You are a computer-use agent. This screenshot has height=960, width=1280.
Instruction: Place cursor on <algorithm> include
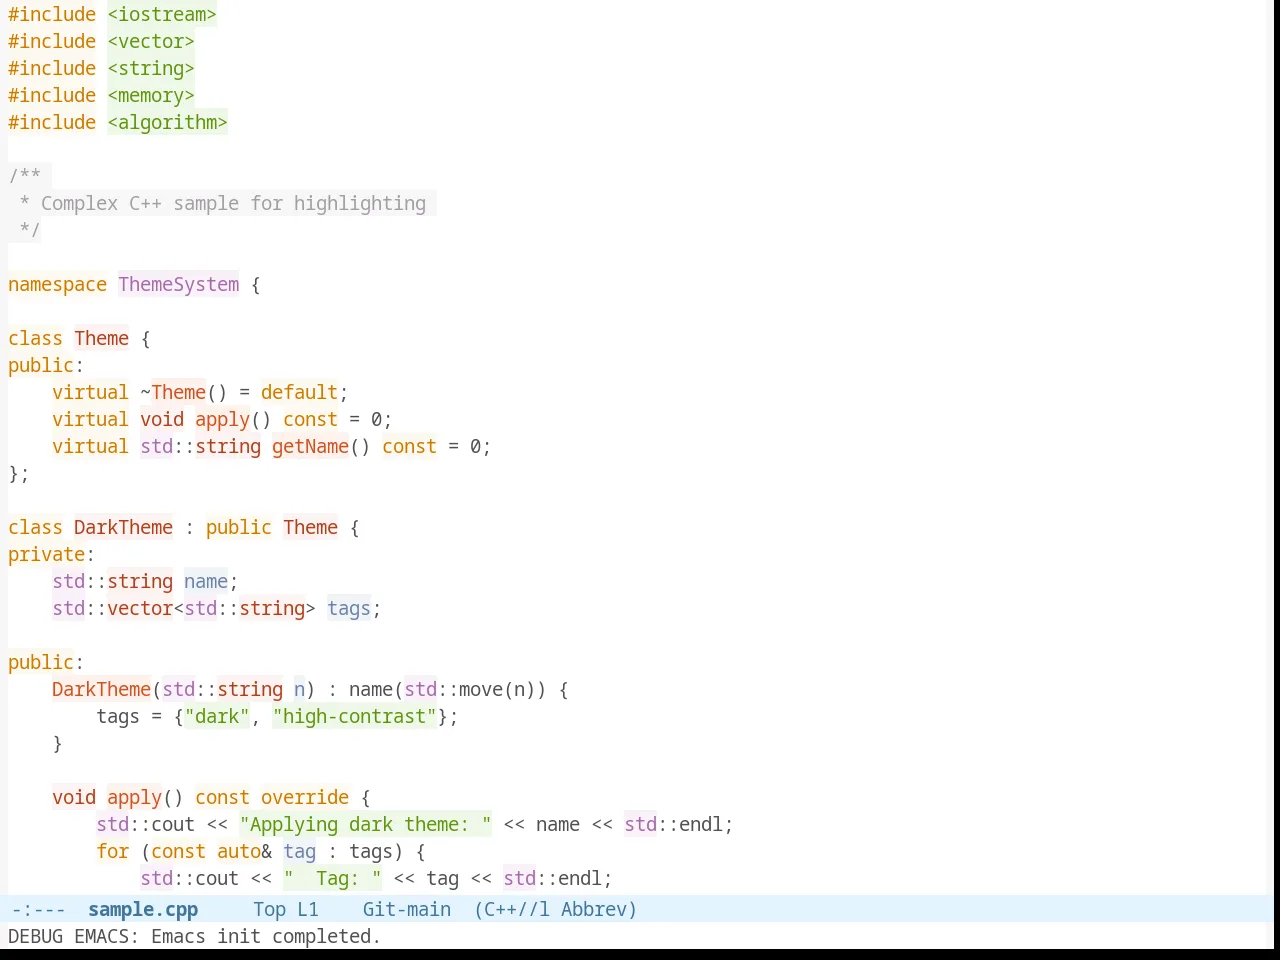click(x=167, y=122)
